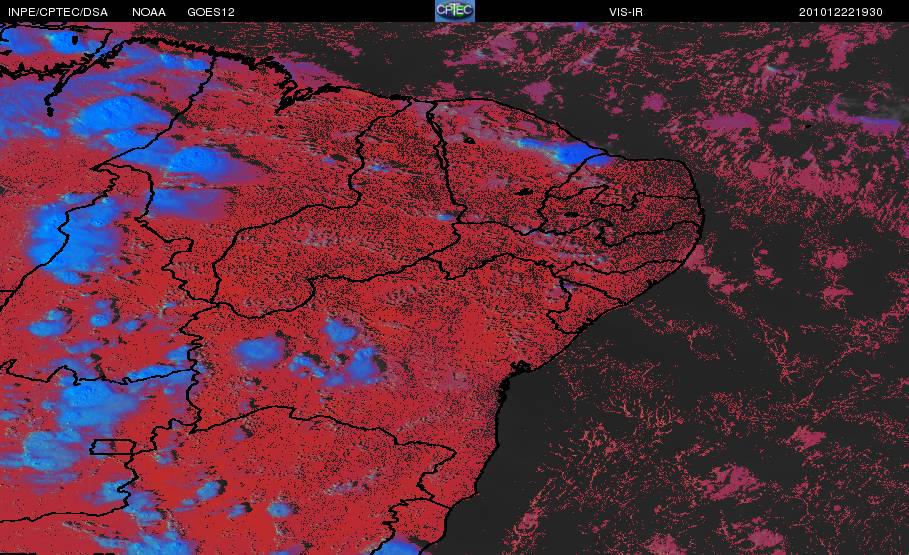Image resolution: width=909 pixels, height=555 pixels.
Task: Click the GOES12 satellite label
Action: click(210, 12)
